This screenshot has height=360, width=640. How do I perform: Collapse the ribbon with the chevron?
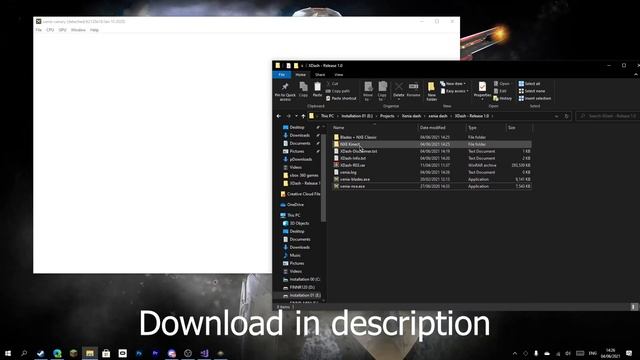point(636,75)
